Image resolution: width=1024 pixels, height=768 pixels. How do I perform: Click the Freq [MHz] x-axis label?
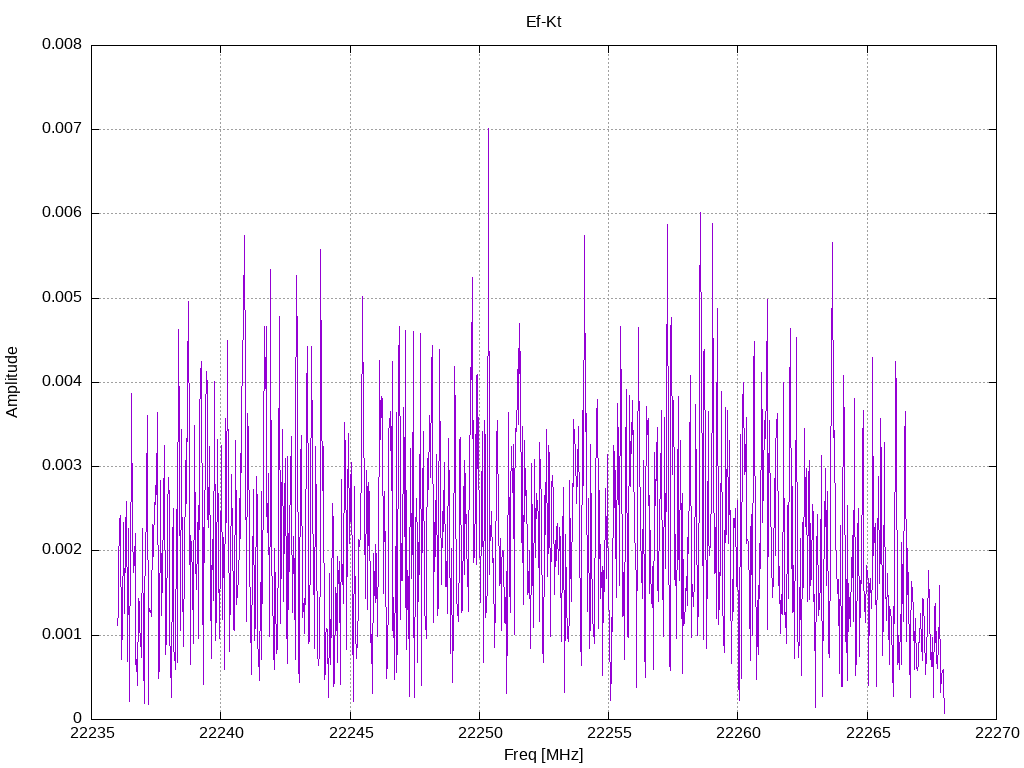point(543,755)
